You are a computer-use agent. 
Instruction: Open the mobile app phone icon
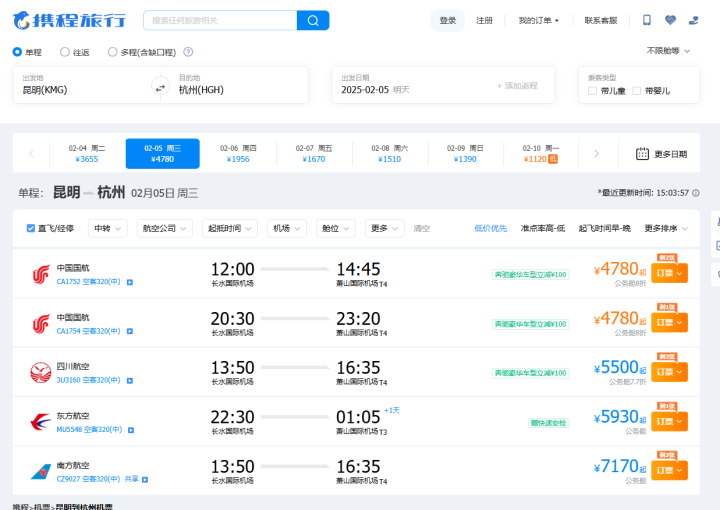click(647, 20)
